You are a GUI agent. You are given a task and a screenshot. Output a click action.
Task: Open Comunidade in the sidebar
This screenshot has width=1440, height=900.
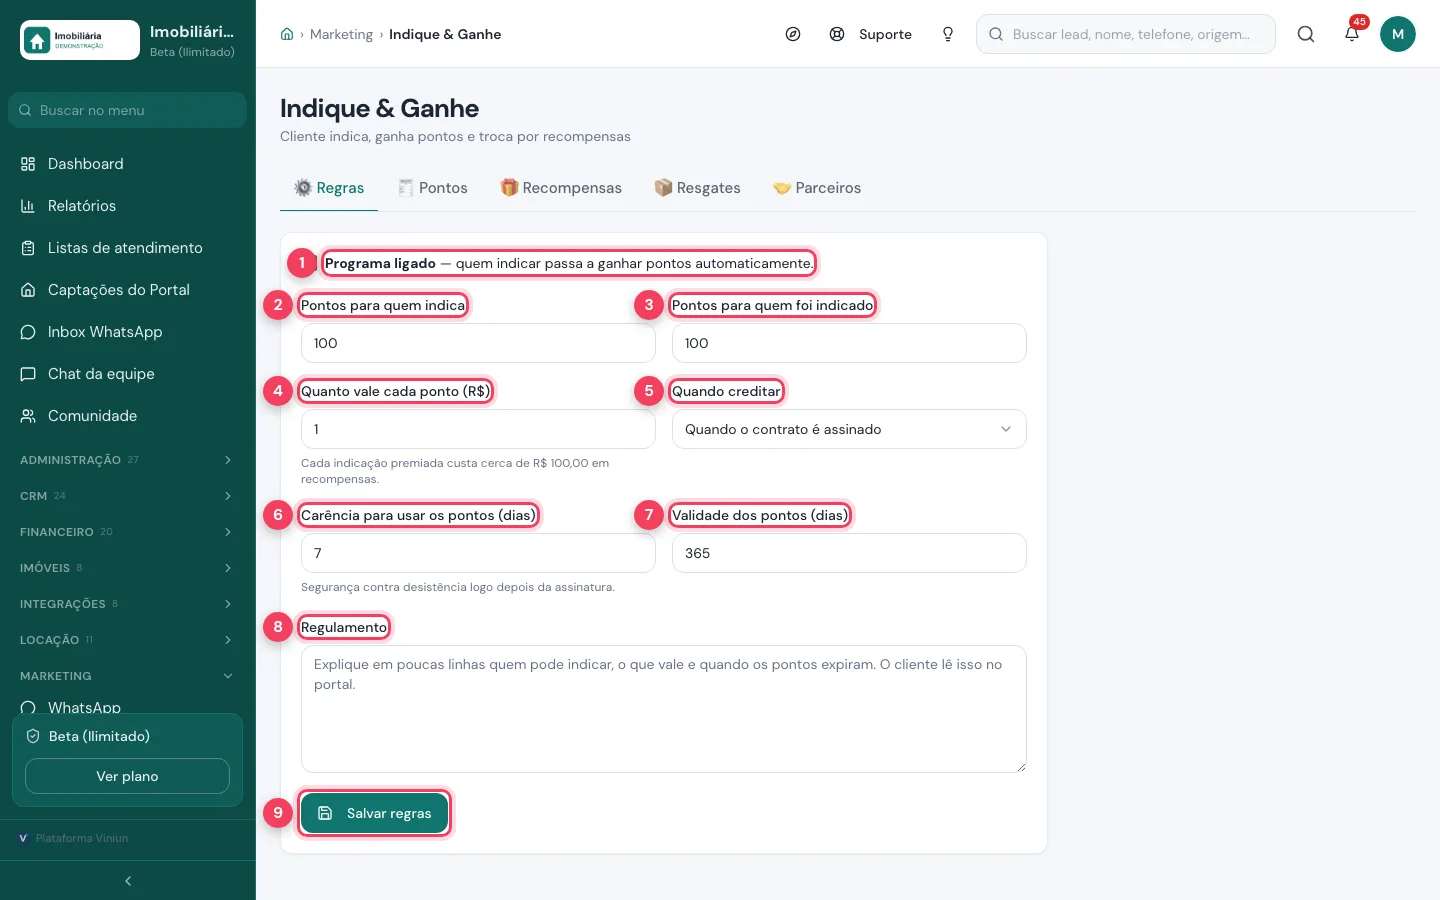pyautogui.click(x=127, y=416)
